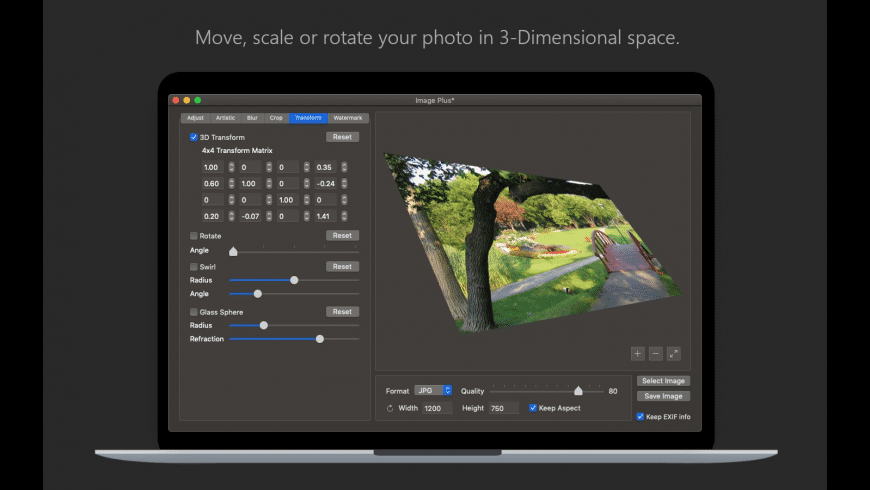870x490 pixels.
Task: Click the Save Image button
Action: (x=664, y=396)
